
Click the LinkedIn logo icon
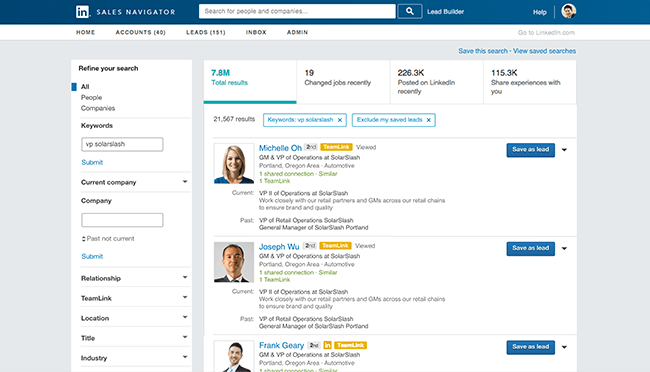pos(82,12)
